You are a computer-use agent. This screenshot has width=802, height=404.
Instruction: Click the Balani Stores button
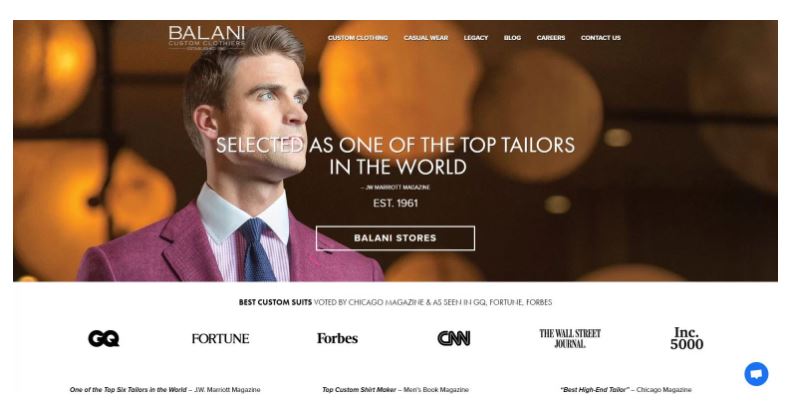(395, 238)
